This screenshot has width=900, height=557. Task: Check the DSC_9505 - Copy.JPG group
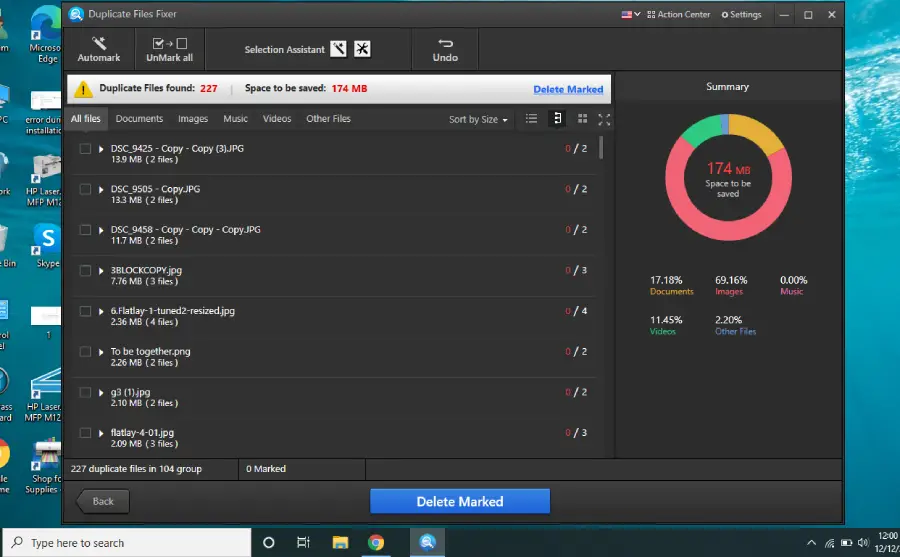tap(85, 189)
